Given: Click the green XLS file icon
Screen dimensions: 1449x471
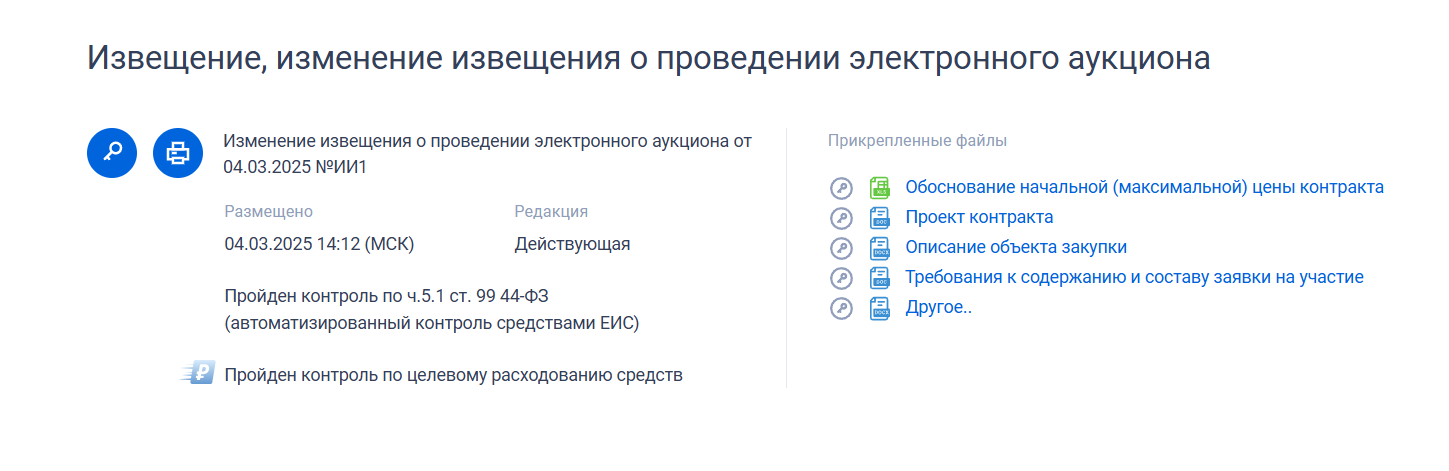Looking at the screenshot, I should pos(880,188).
